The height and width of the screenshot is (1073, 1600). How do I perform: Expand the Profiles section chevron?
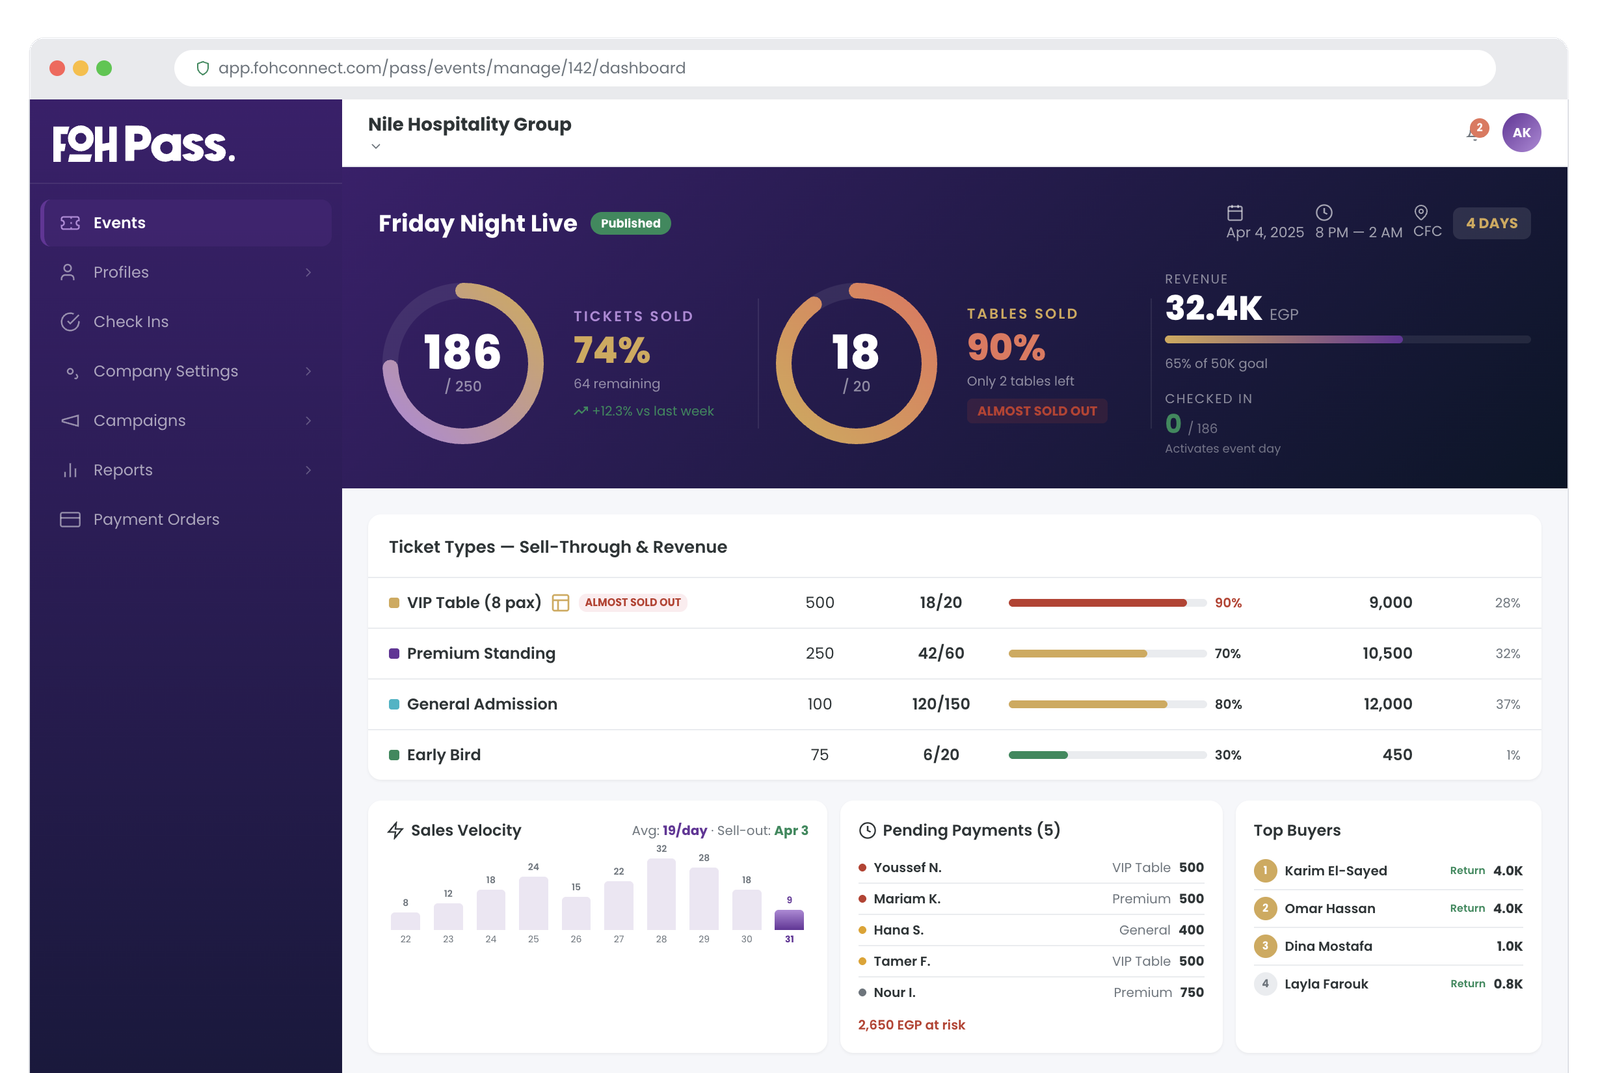309,272
